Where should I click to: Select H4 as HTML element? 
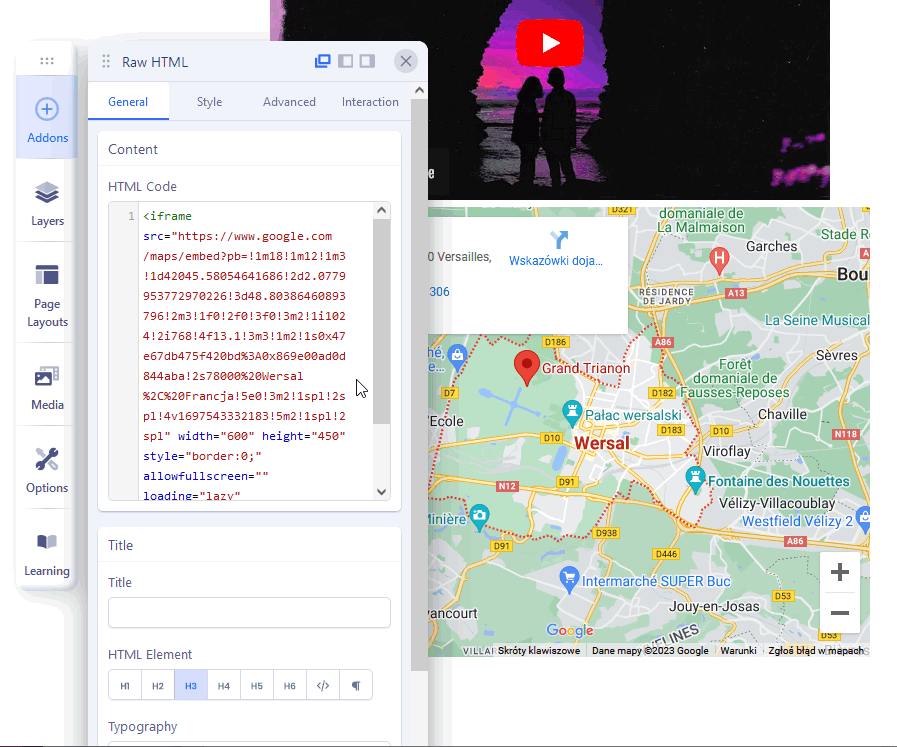point(224,686)
